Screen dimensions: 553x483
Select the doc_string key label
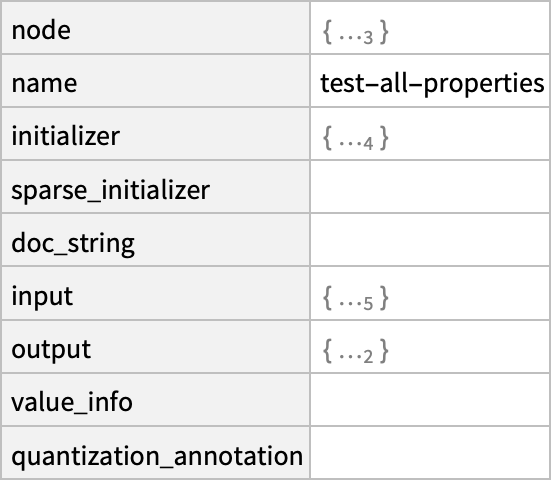coord(73,244)
